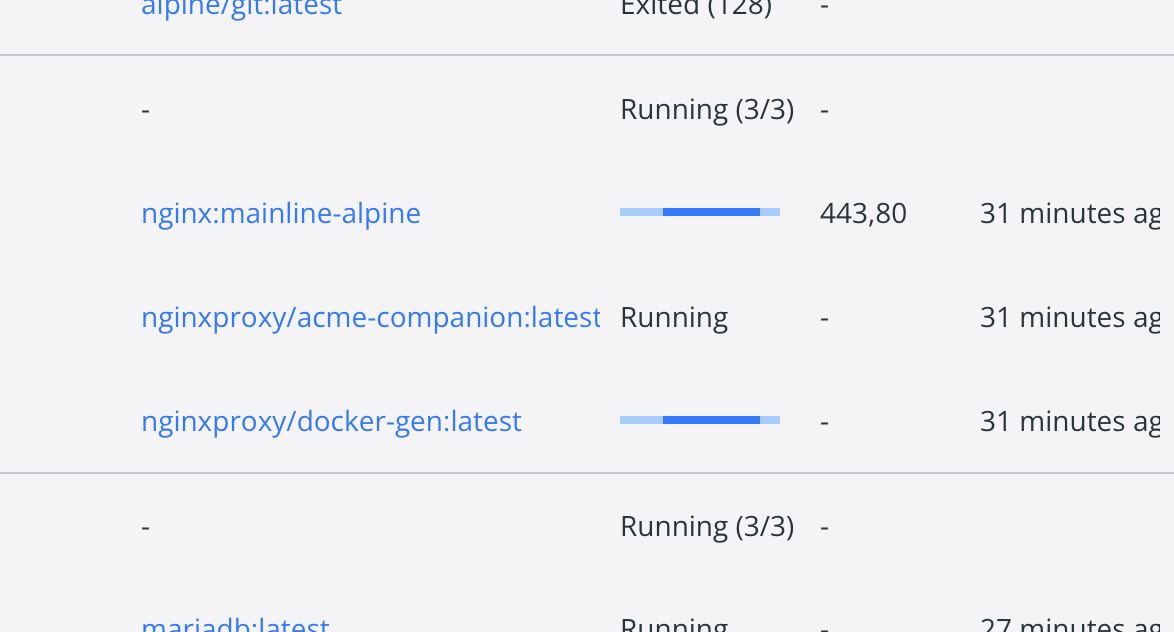The height and width of the screenshot is (632, 1174).
Task: Click the second Running (3/3) status text
Action: [x=707, y=525]
